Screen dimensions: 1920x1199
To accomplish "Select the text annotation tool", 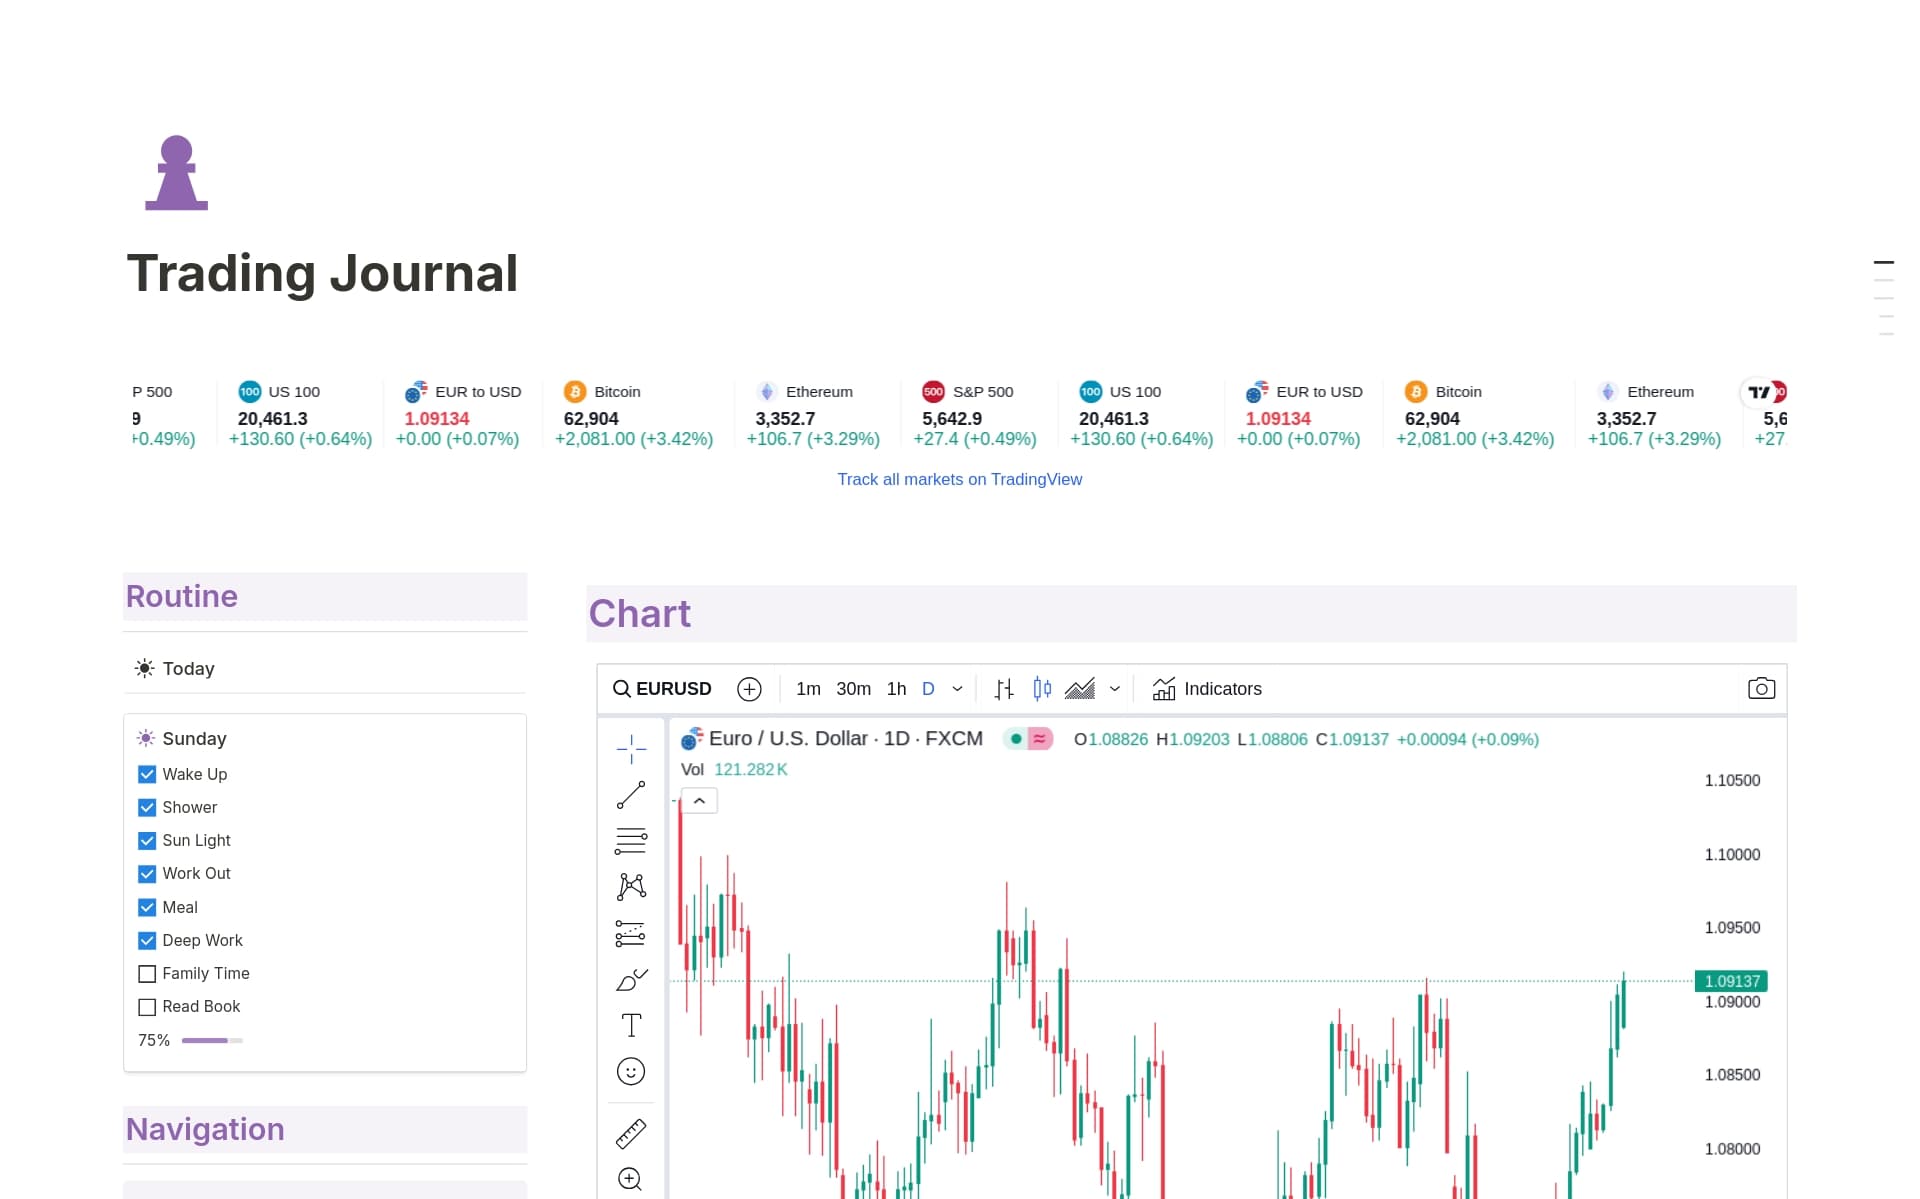I will (x=630, y=1024).
